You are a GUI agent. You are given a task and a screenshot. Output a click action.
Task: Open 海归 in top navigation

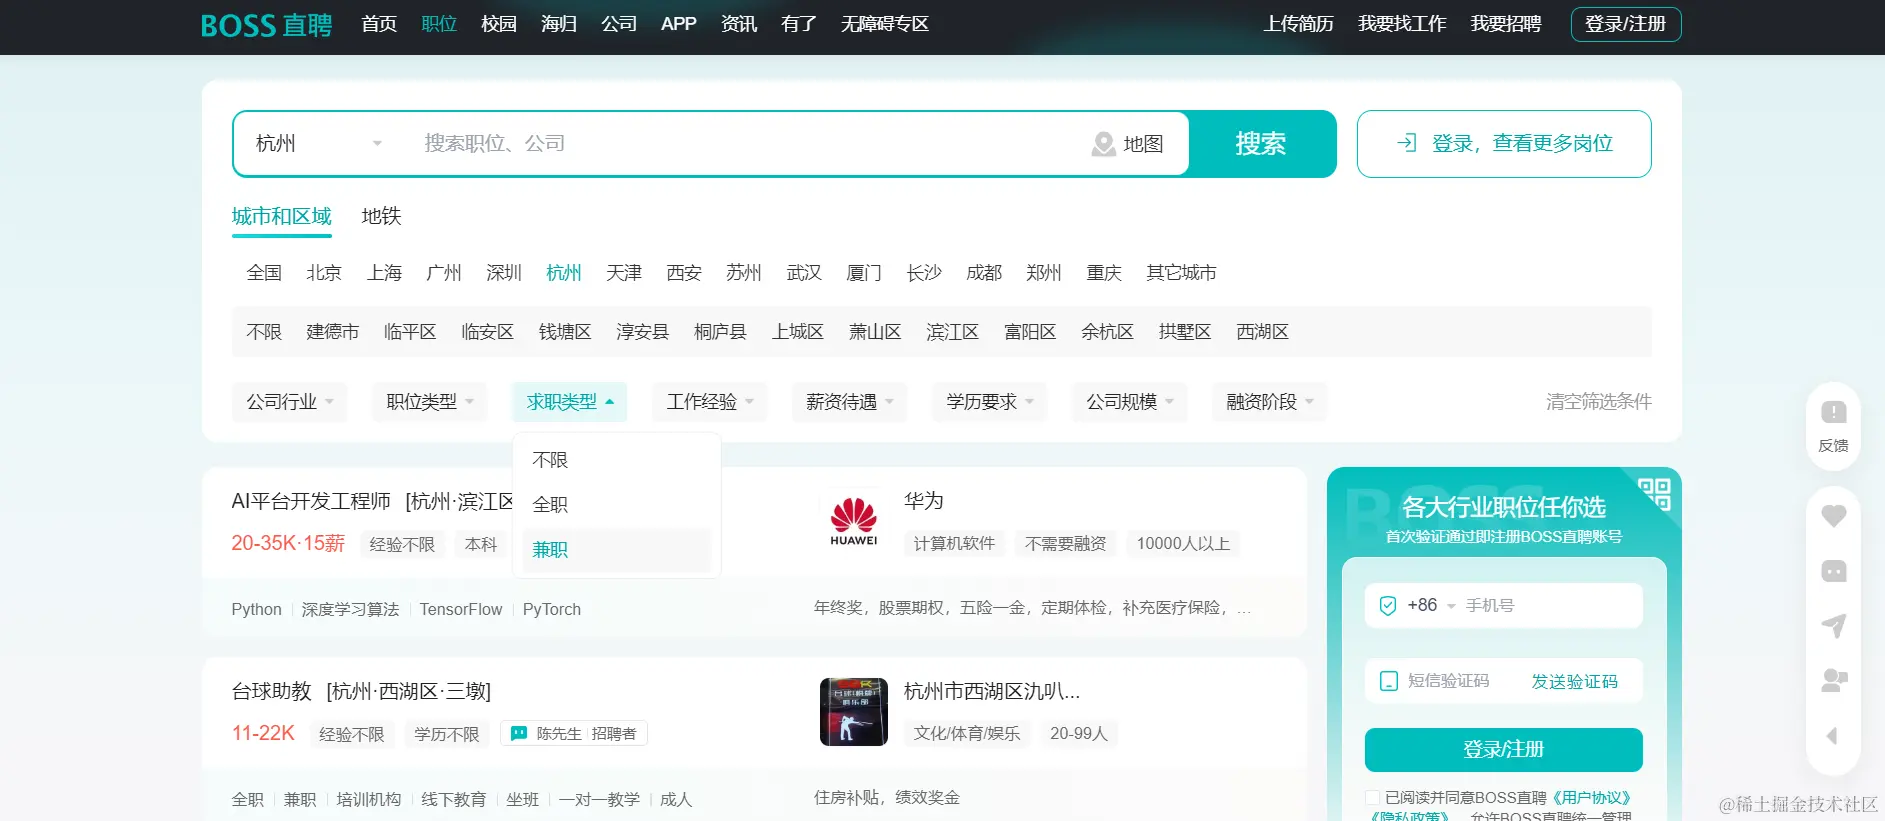click(x=559, y=24)
